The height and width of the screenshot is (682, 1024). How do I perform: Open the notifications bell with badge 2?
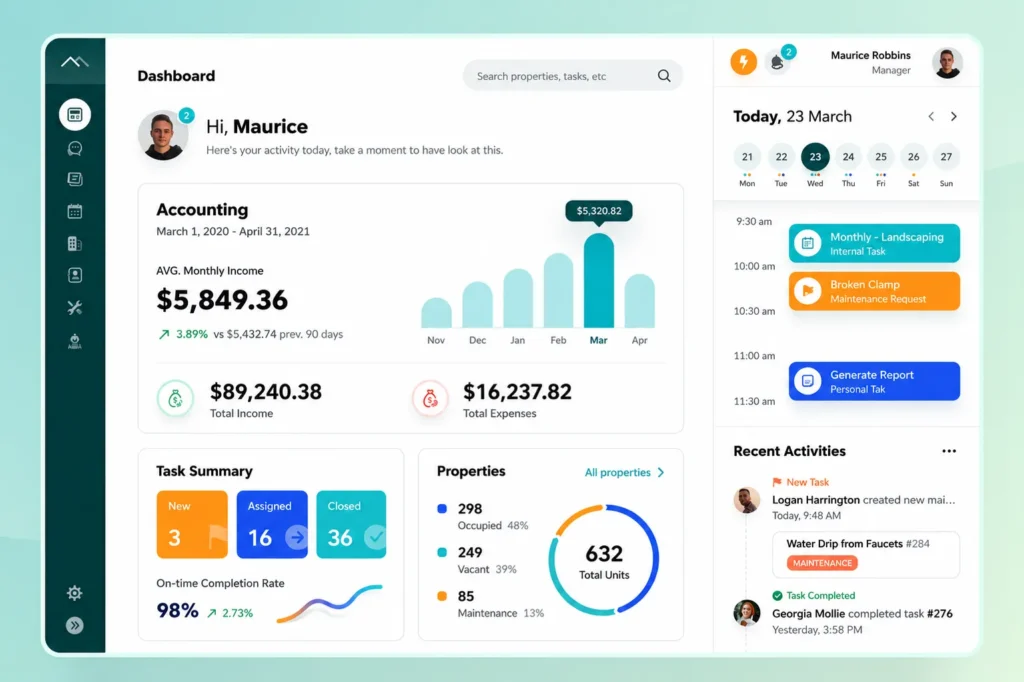click(x=777, y=62)
